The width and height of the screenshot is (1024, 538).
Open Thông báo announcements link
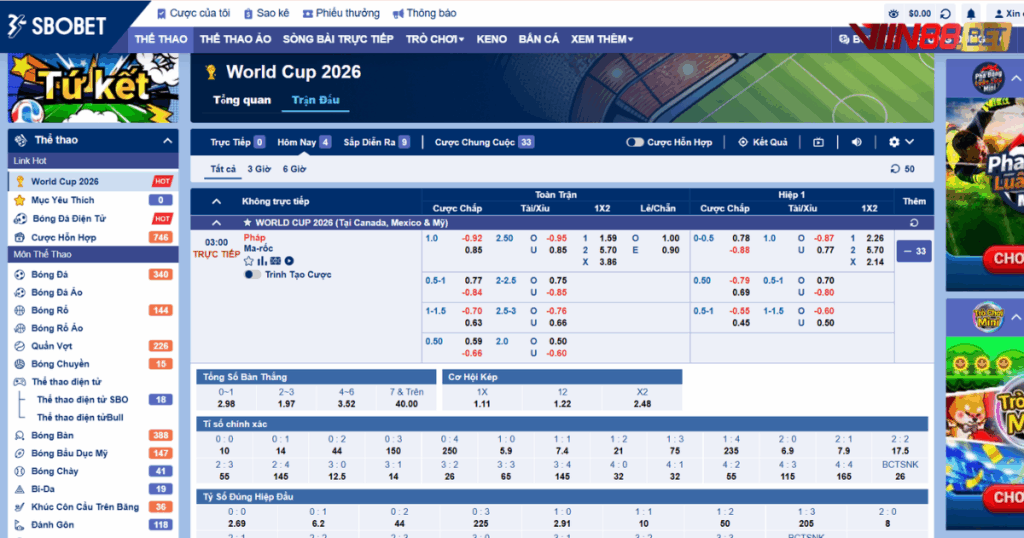point(424,13)
